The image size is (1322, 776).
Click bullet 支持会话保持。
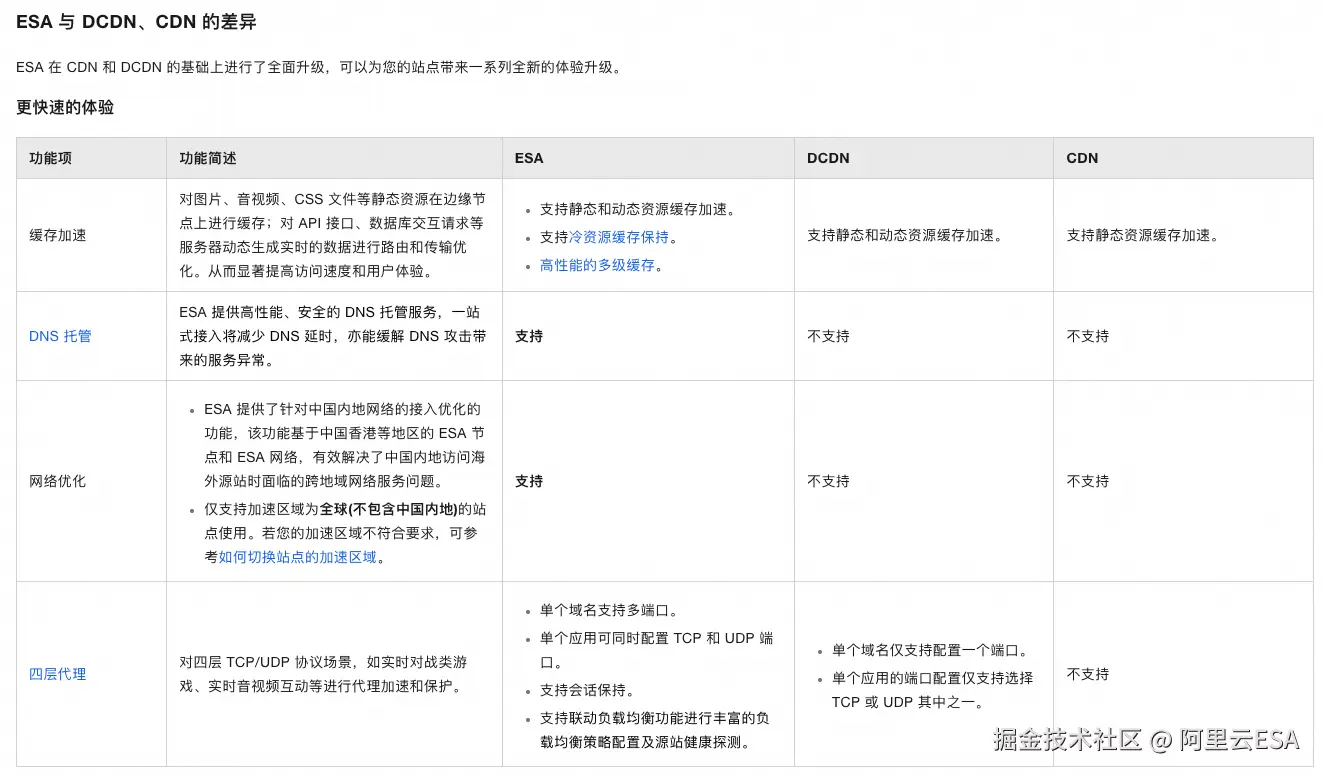(x=588, y=690)
